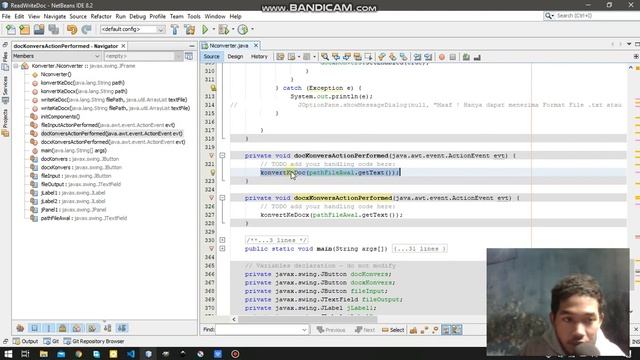Click the Open Project toolbar icon
Viewport: 640px width, 360px height.
click(x=39, y=29)
